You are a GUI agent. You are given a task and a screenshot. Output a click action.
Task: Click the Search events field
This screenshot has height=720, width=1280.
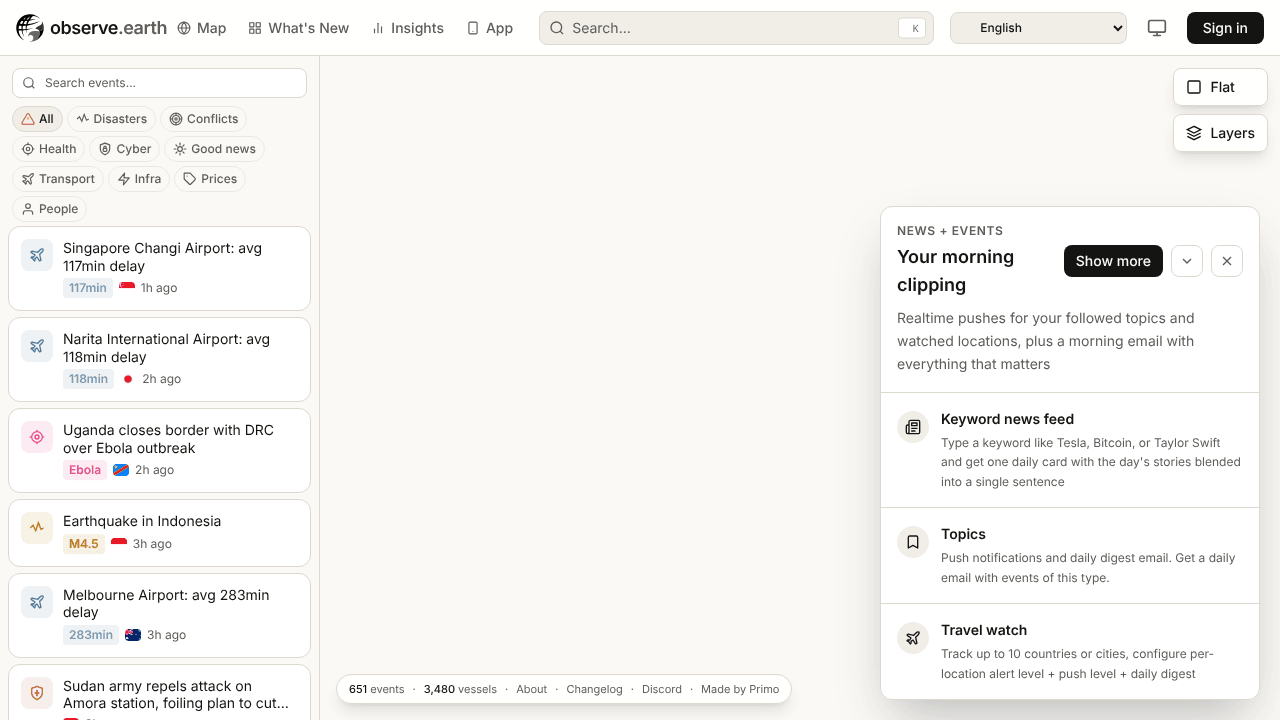tap(159, 83)
